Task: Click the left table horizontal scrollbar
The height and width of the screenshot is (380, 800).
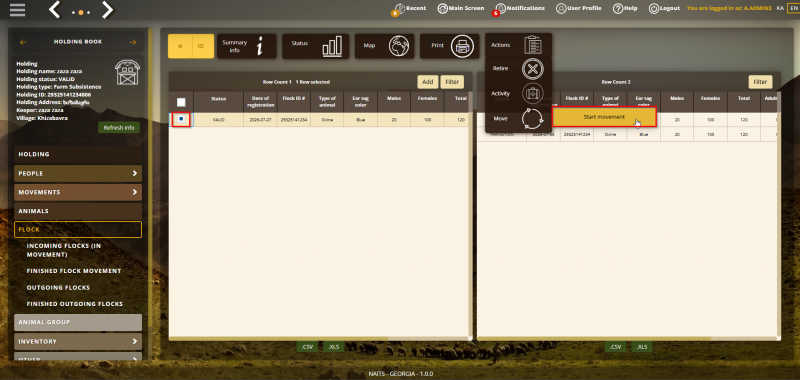Action: pos(278,338)
